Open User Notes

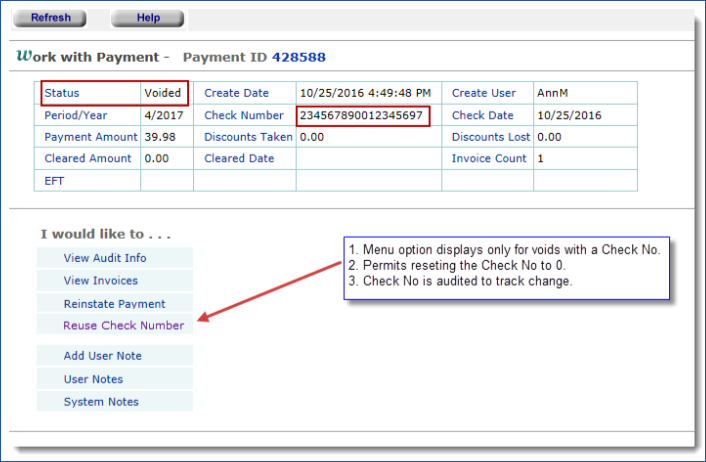point(93,379)
